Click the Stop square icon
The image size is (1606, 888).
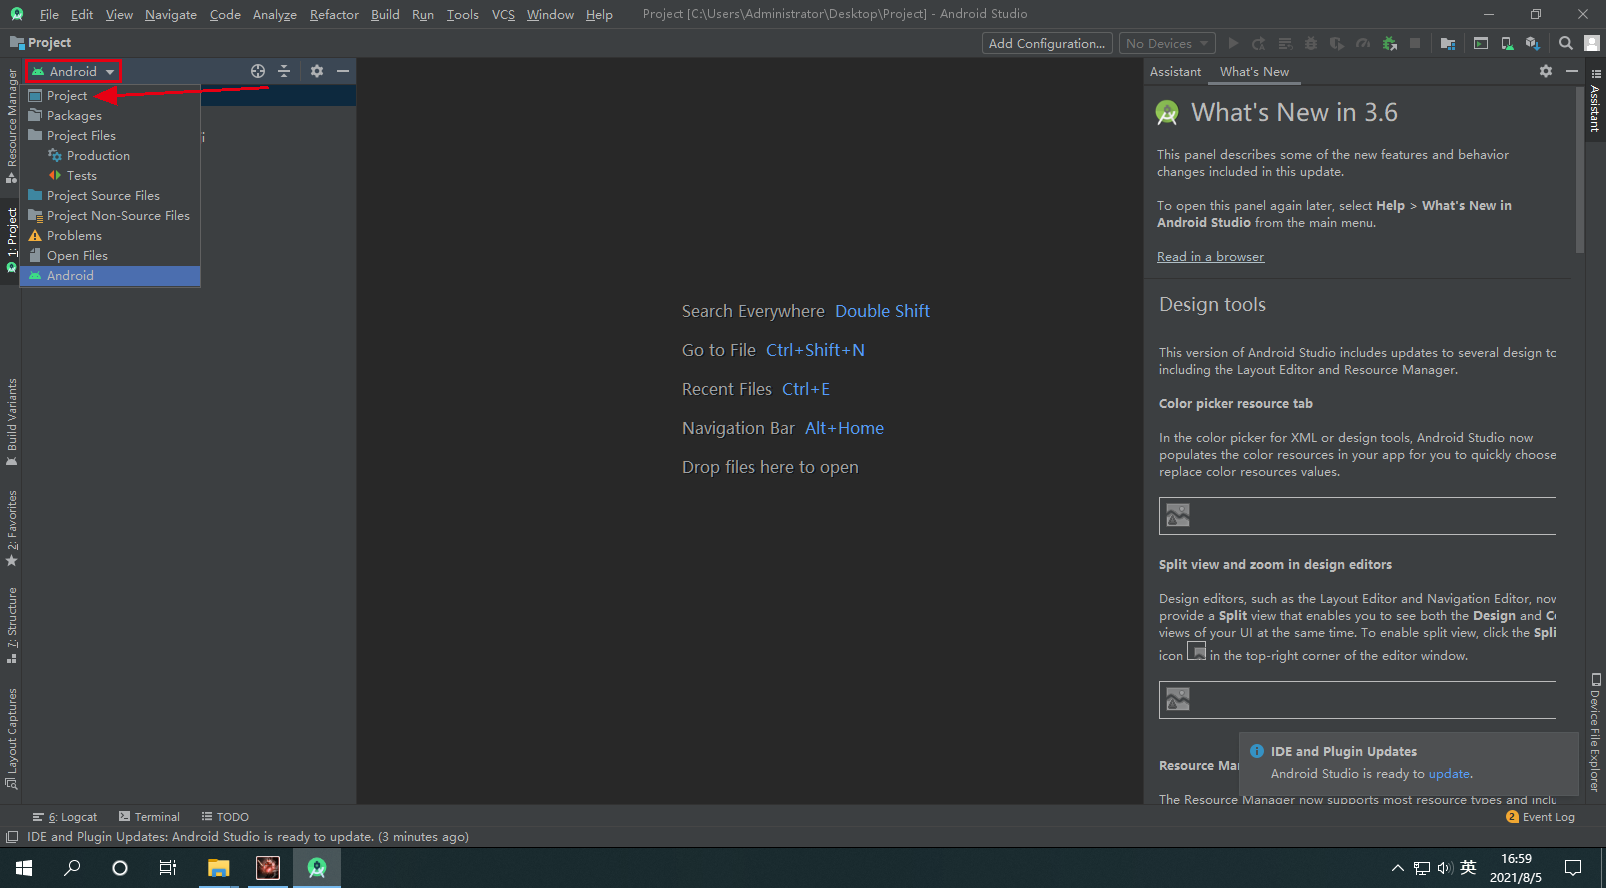pyautogui.click(x=1415, y=43)
